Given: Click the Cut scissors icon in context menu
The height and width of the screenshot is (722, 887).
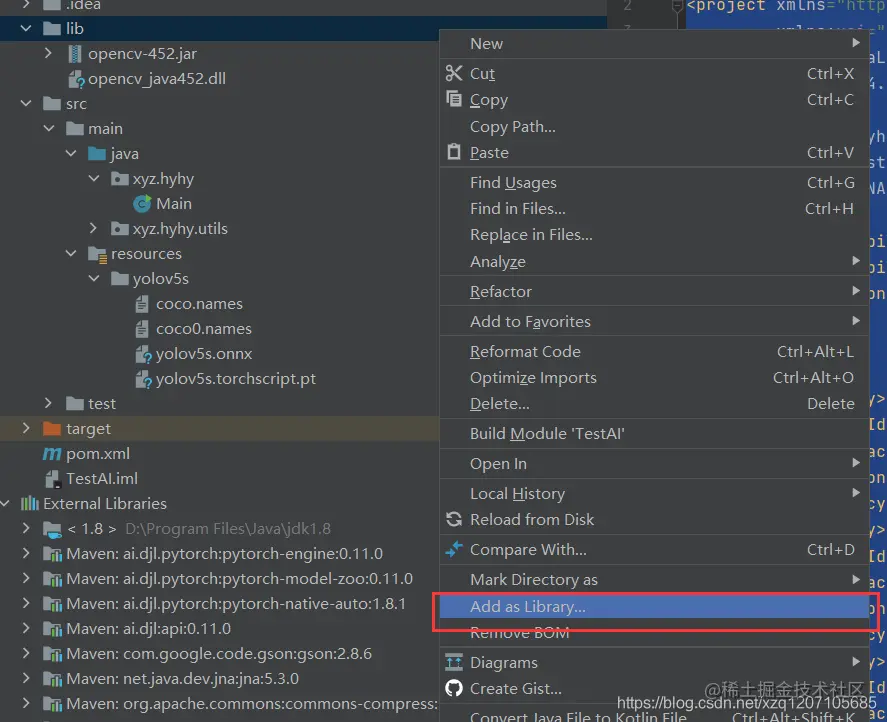Looking at the screenshot, I should [454, 73].
